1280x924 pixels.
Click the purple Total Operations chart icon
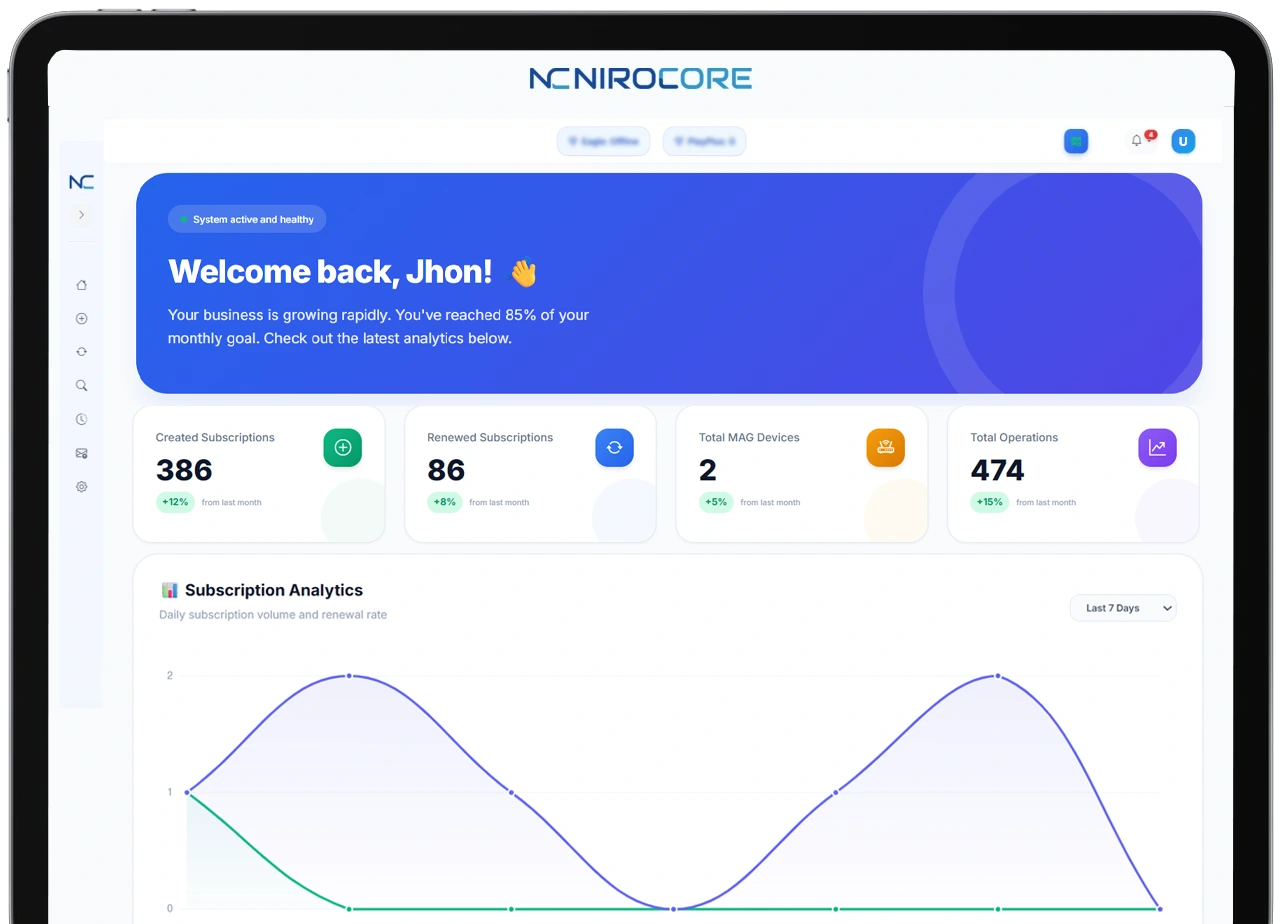pos(1157,448)
